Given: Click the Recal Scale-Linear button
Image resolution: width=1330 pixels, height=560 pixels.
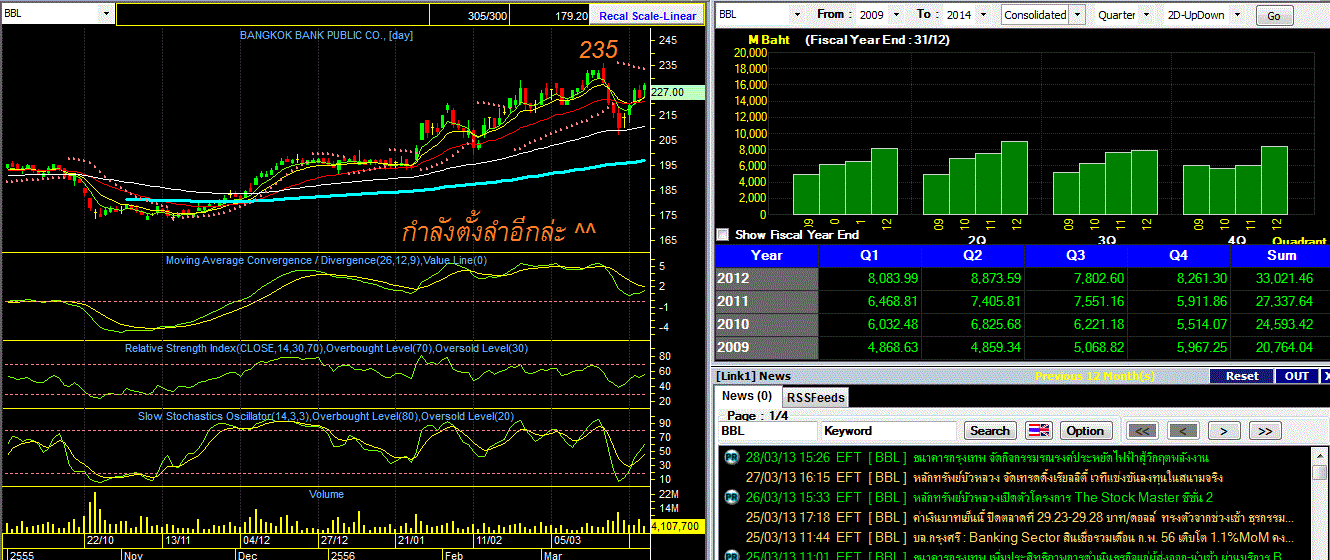Looking at the screenshot, I should [647, 15].
